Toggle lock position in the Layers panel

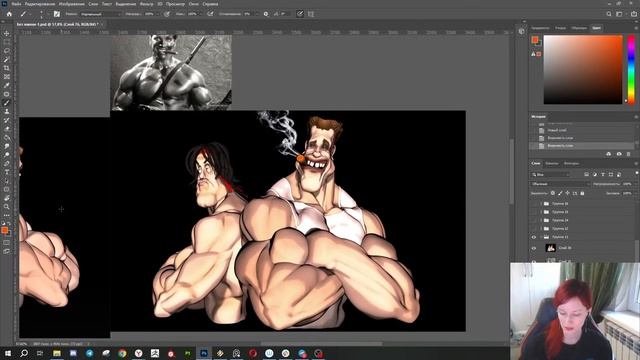[567, 193]
